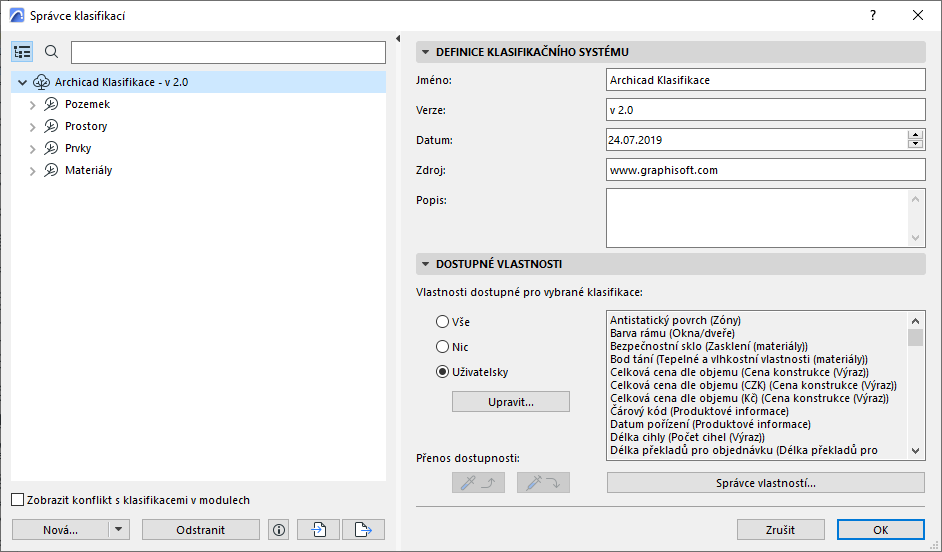The width and height of the screenshot is (942, 552).
Task: Click the Zrušit button
Action: pyautogui.click(x=780, y=530)
